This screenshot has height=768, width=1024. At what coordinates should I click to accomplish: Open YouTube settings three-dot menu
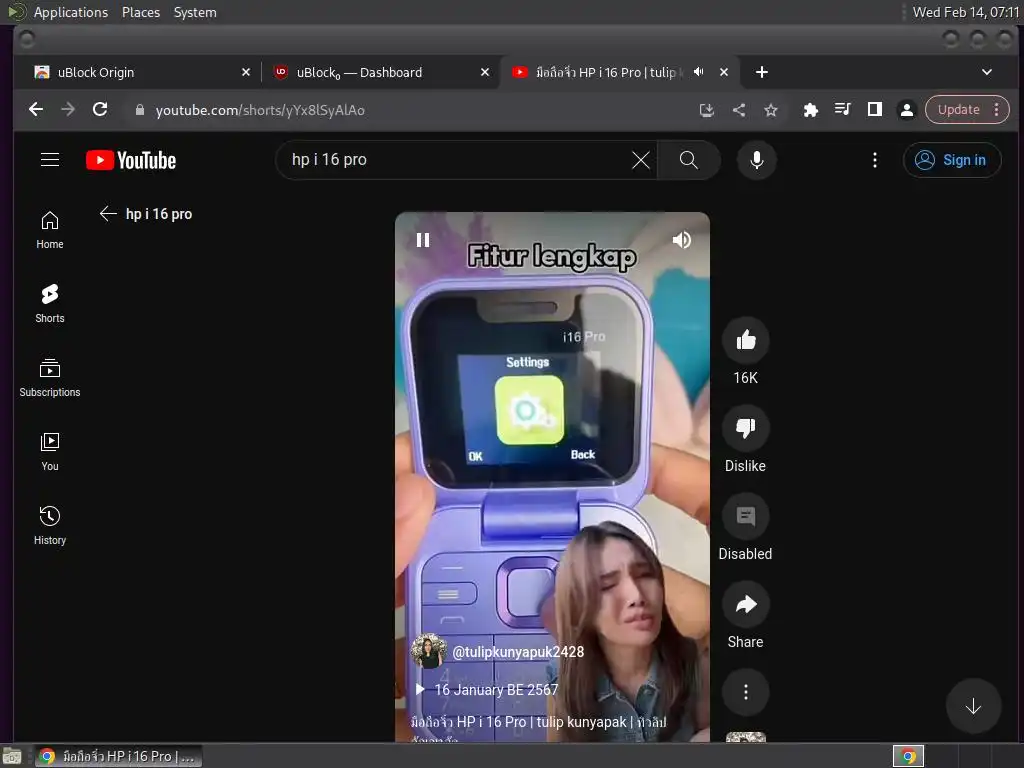pyautogui.click(x=874, y=160)
